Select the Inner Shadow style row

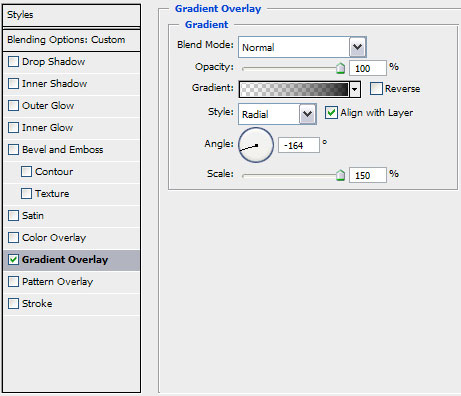pyautogui.click(x=72, y=84)
